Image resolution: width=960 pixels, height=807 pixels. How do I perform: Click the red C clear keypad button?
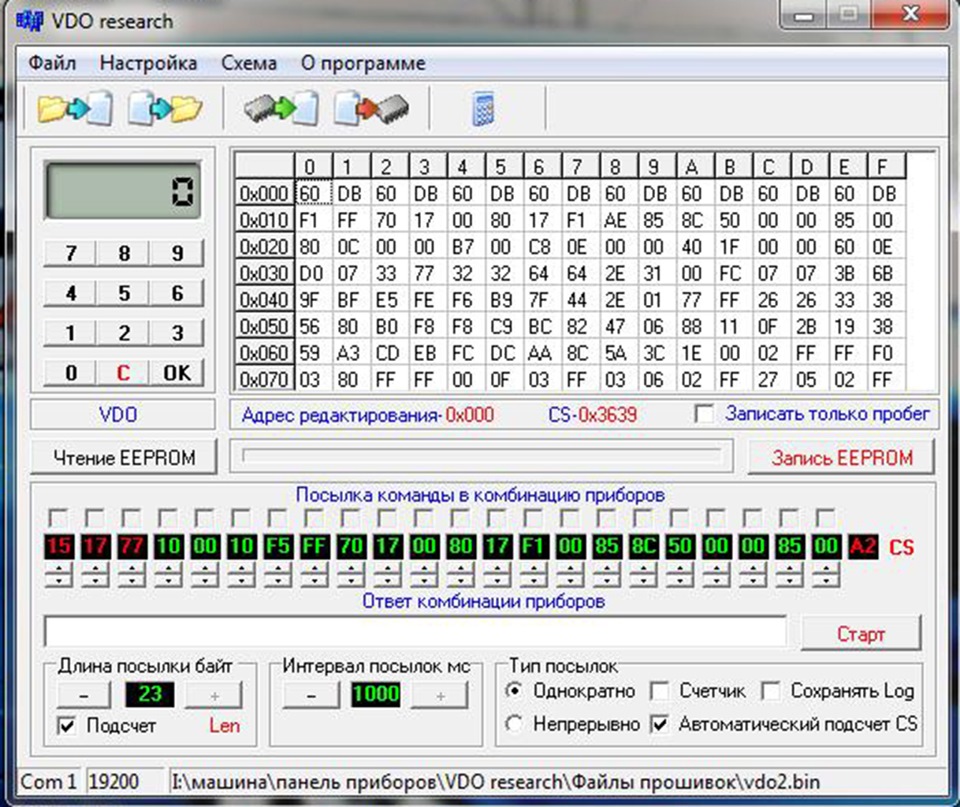(x=124, y=372)
